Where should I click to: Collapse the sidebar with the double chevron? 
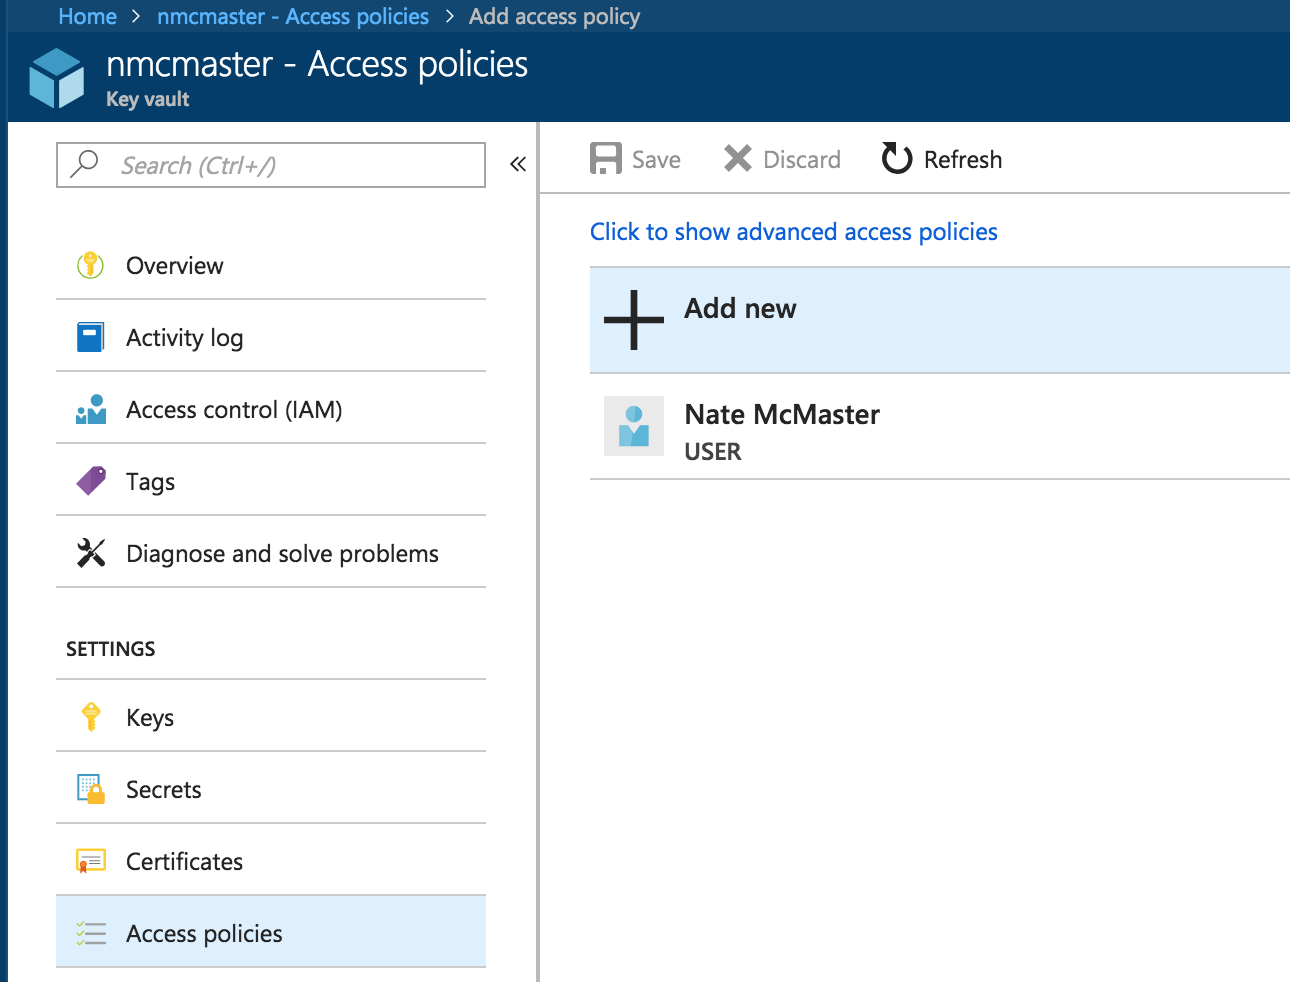(518, 164)
